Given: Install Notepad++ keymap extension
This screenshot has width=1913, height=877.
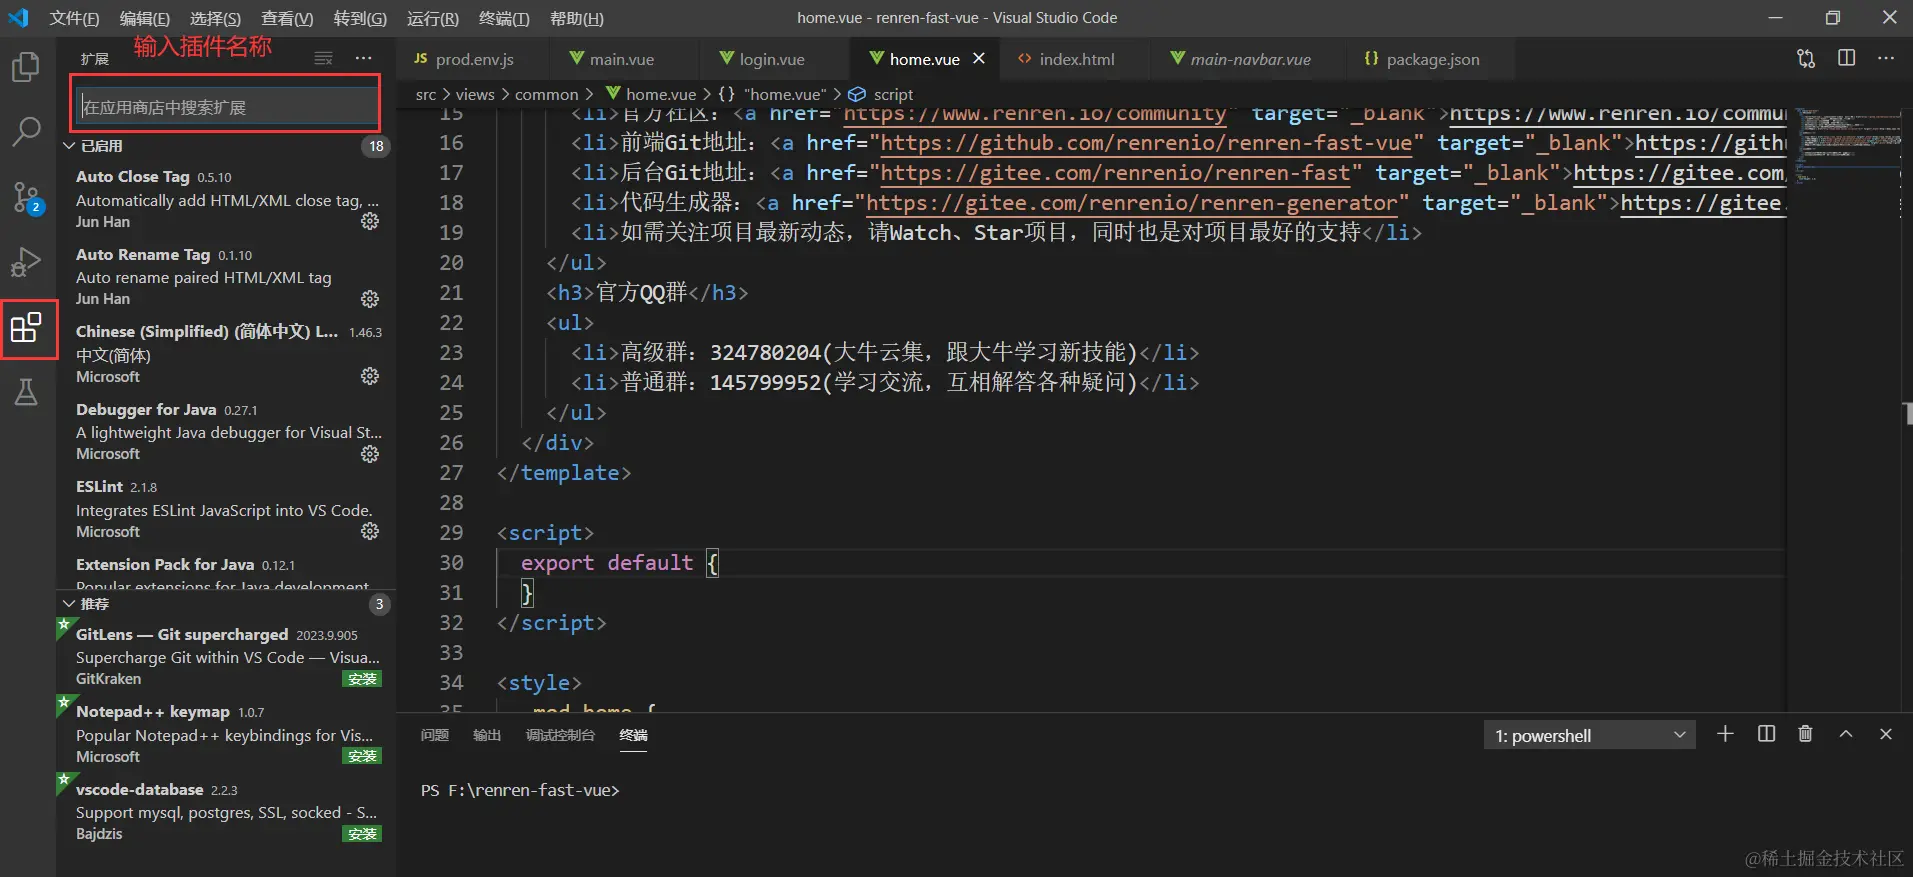Looking at the screenshot, I should [x=362, y=756].
